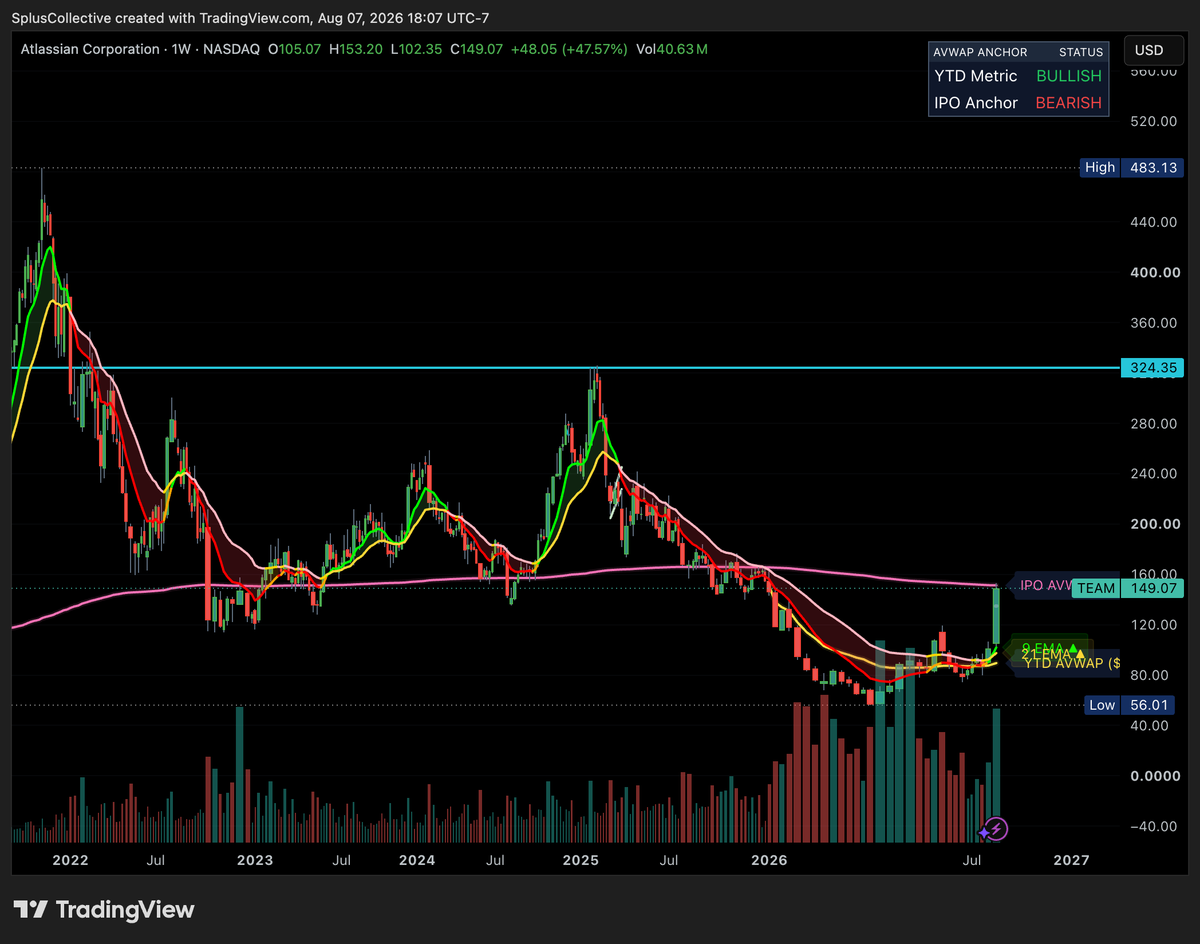Click the SplusCollective snapshot caption text
The image size is (1200, 944).
(x=251, y=17)
